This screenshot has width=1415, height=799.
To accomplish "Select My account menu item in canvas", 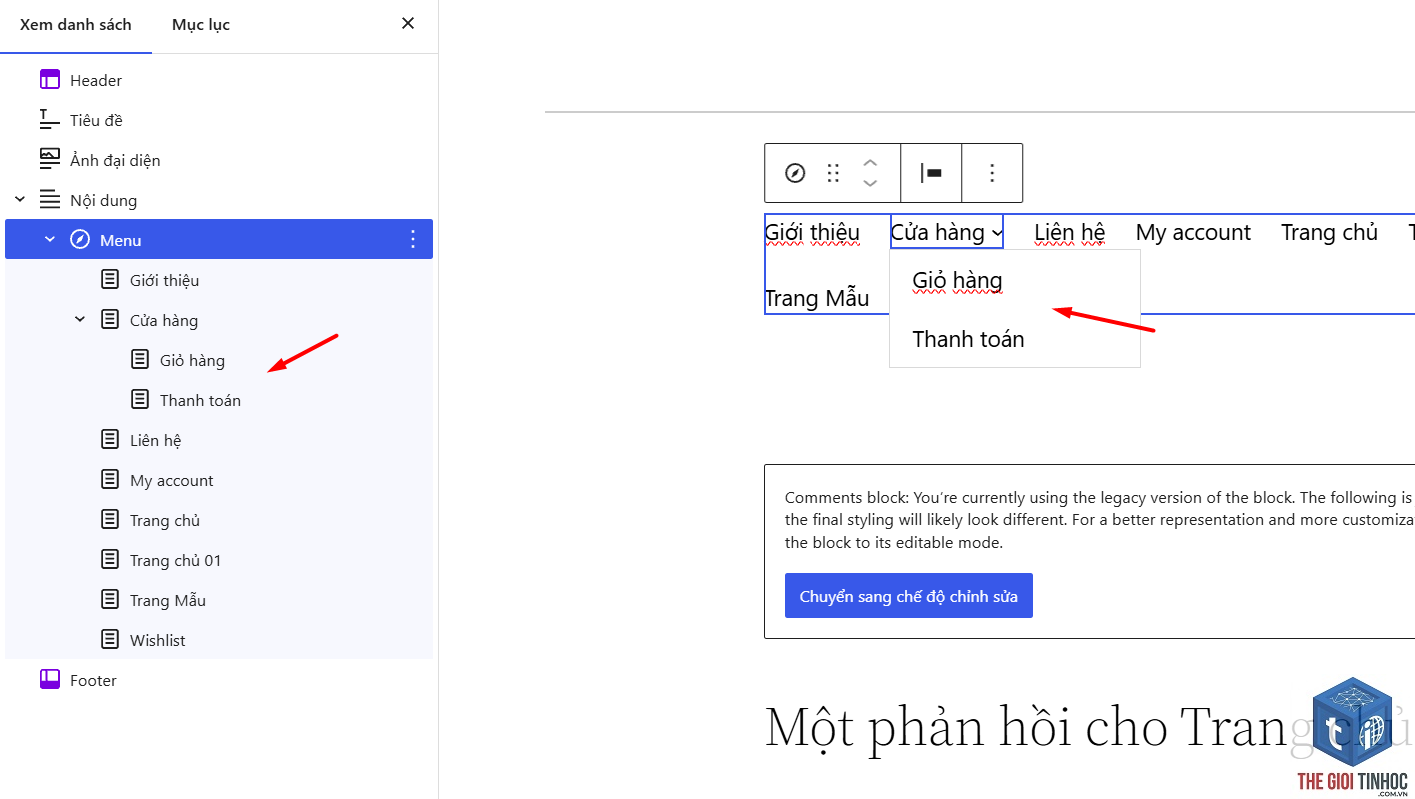I will (1193, 232).
